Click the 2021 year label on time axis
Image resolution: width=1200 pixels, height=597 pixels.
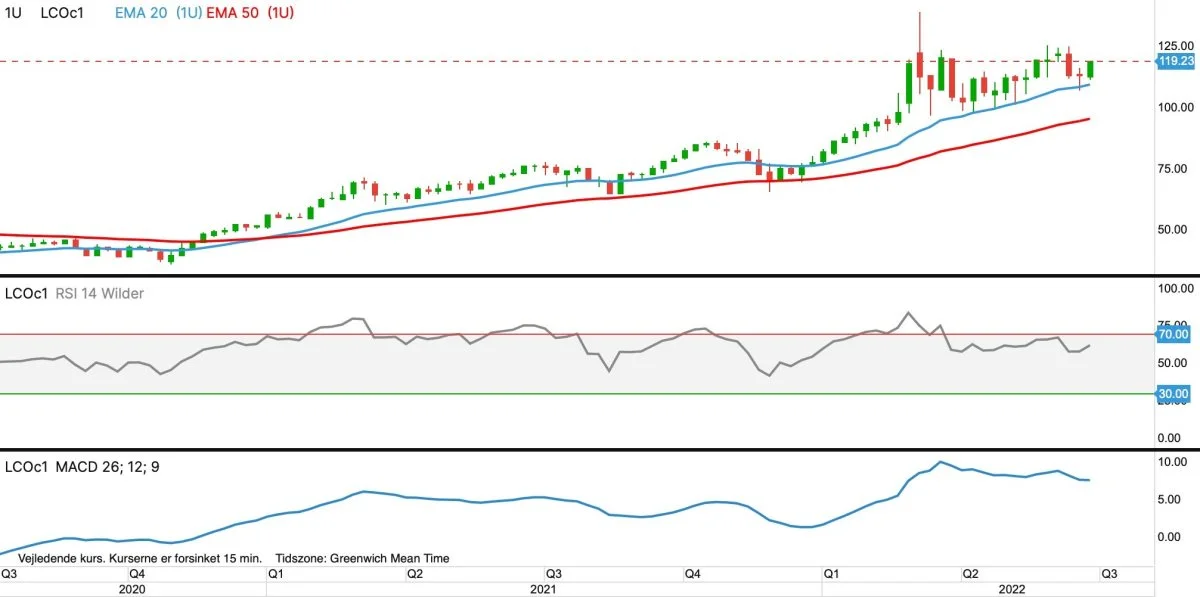(543, 590)
